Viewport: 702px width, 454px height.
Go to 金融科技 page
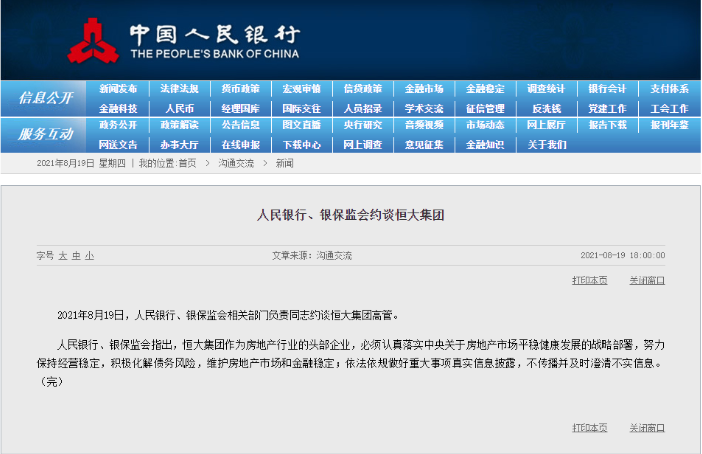118,108
